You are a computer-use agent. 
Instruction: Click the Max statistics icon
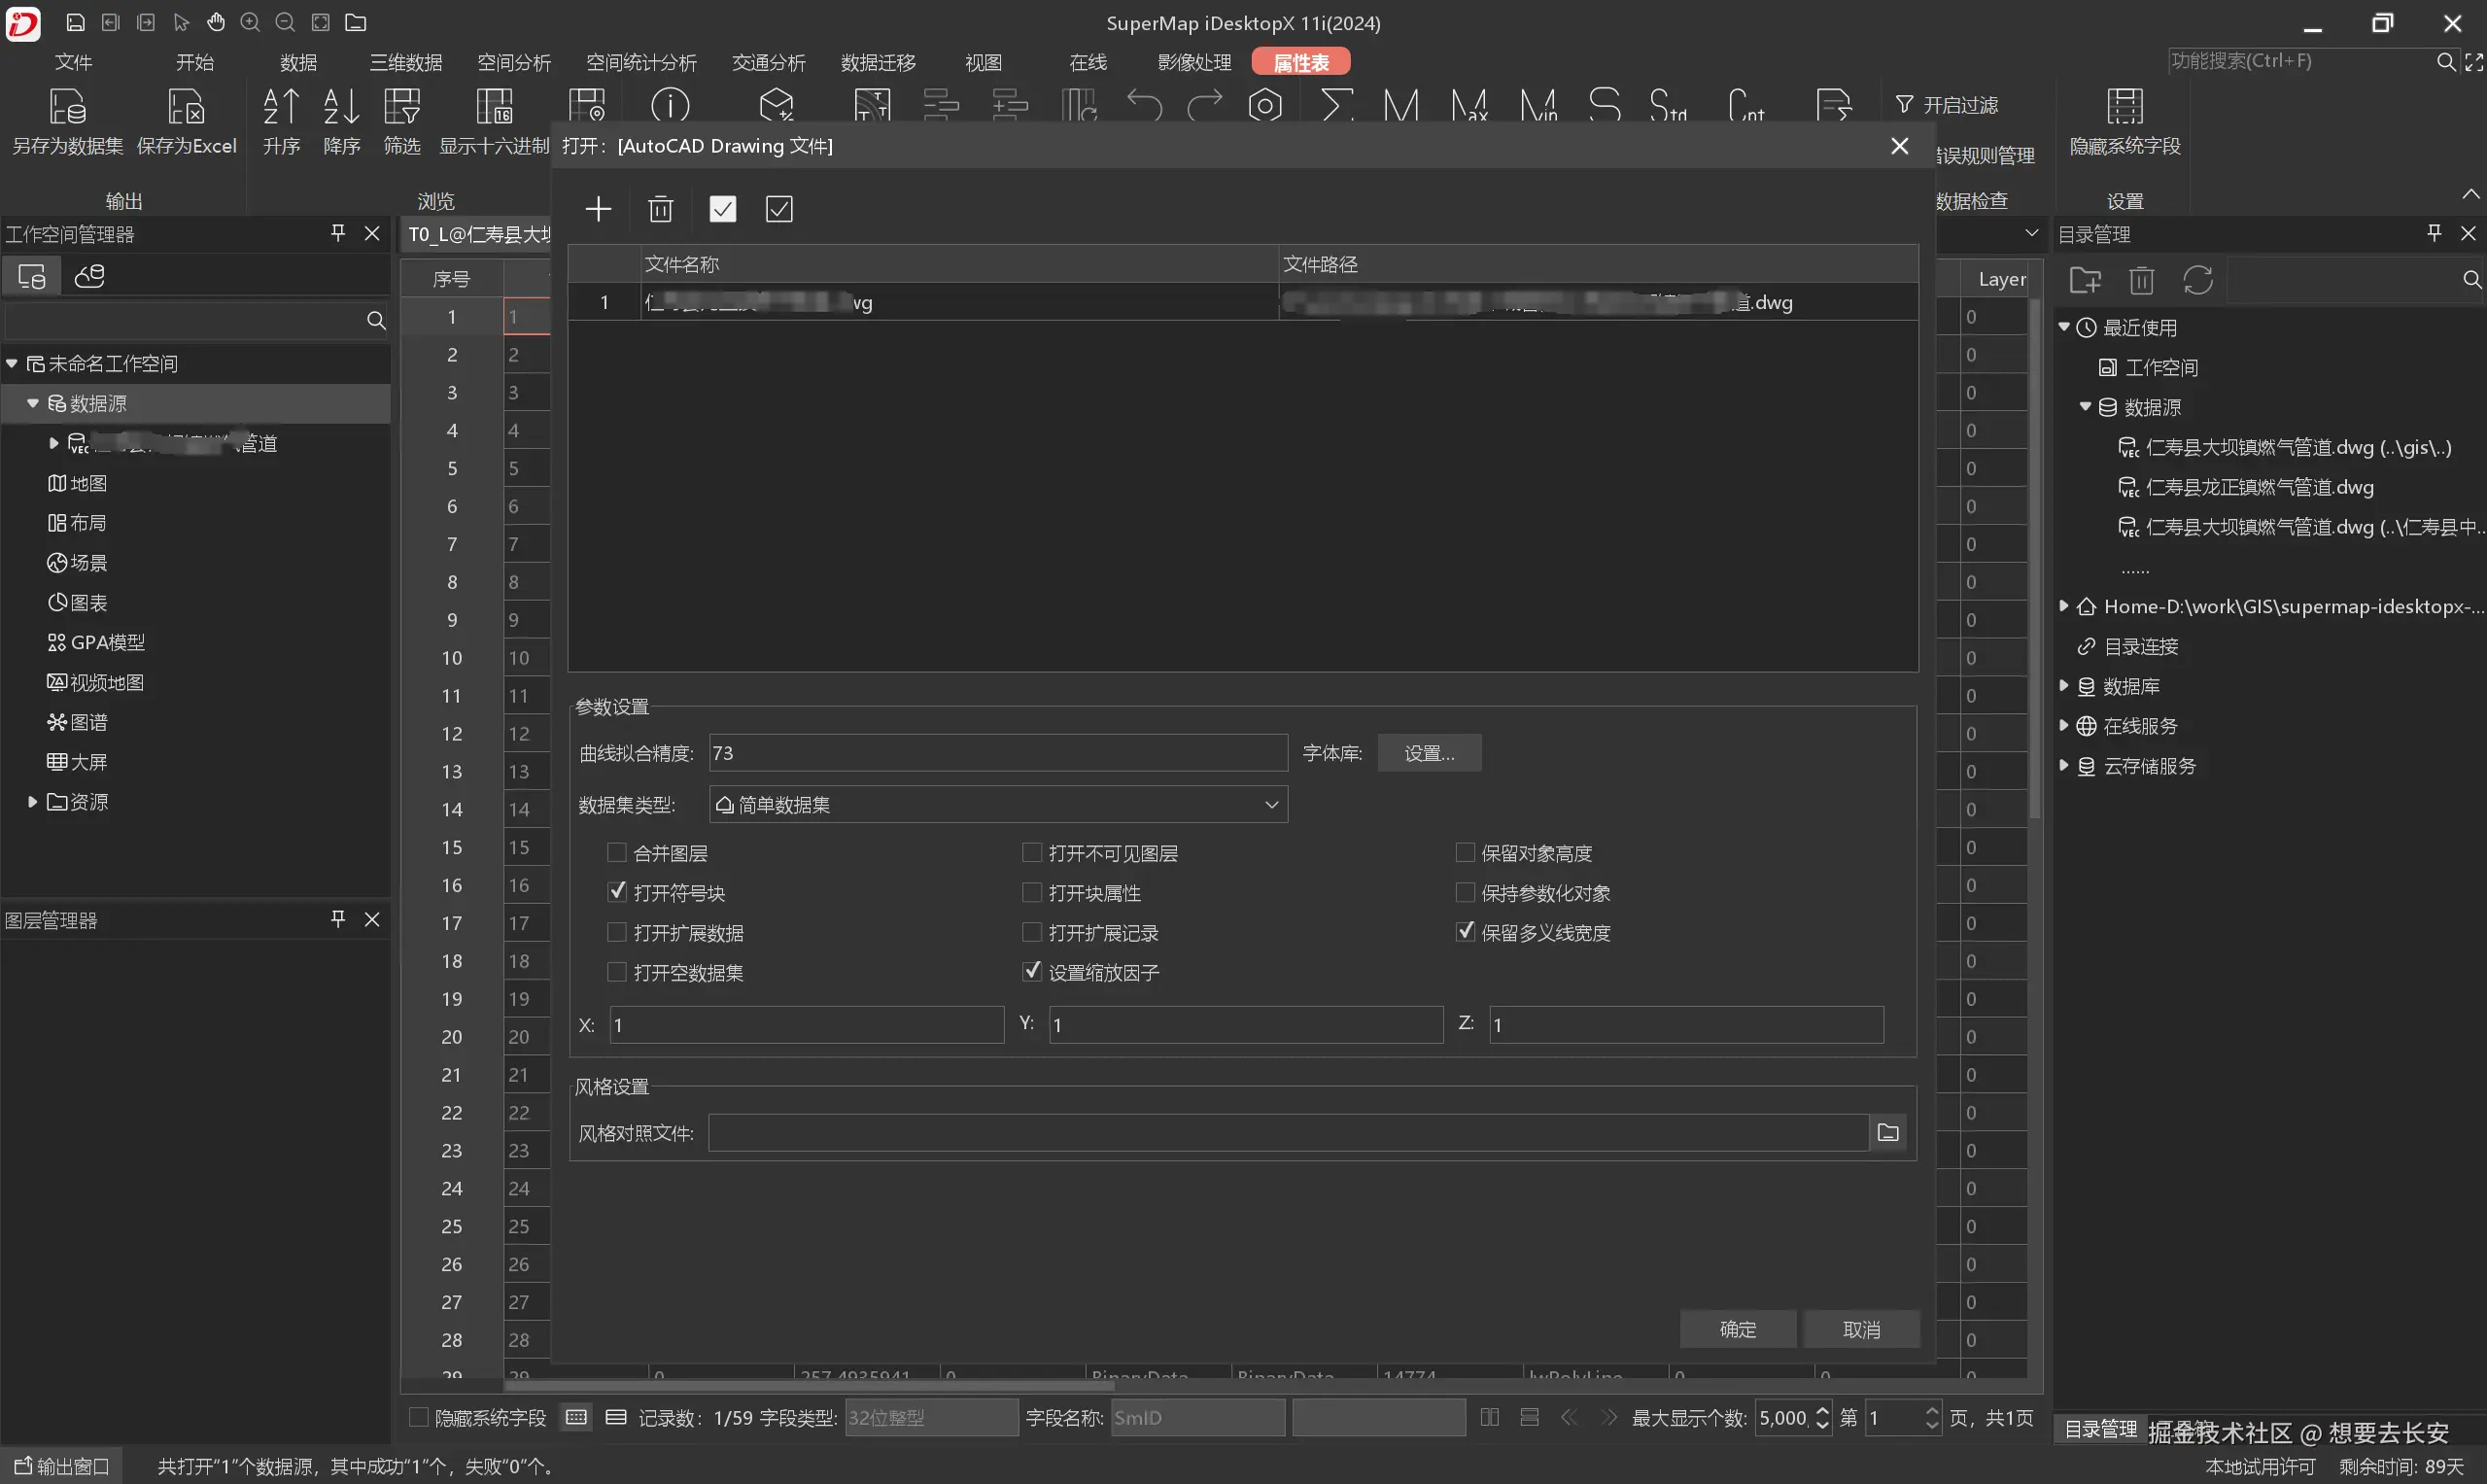tap(1470, 105)
